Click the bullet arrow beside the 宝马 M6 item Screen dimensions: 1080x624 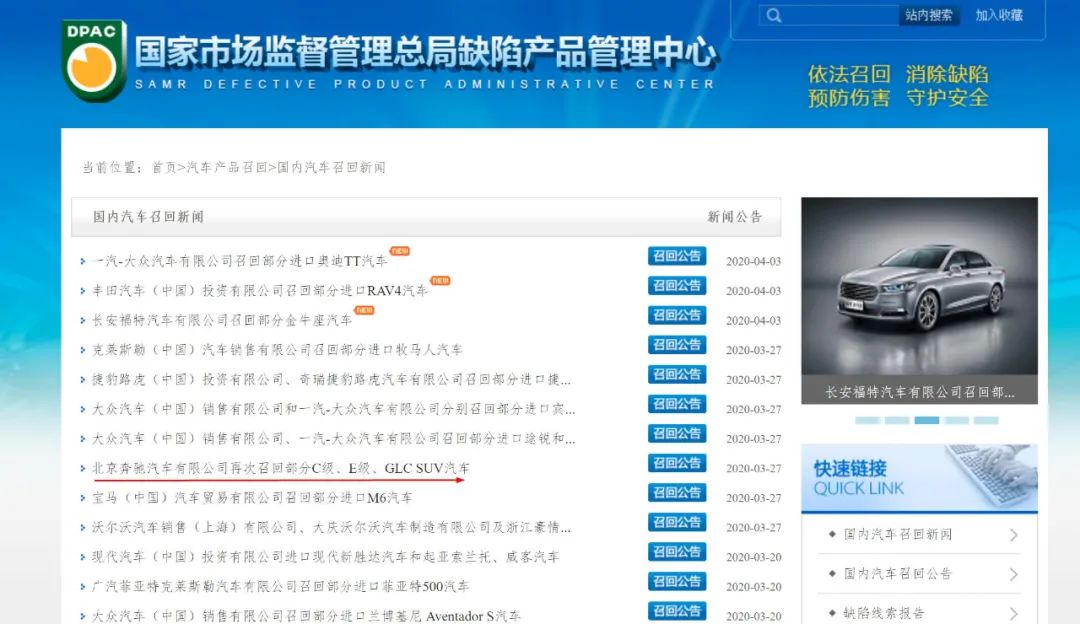point(83,499)
